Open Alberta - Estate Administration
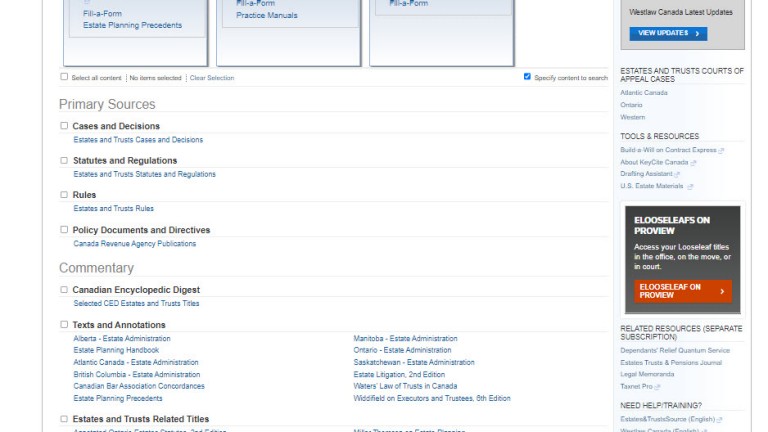Image resolution: width=768 pixels, height=432 pixels. tap(122, 338)
